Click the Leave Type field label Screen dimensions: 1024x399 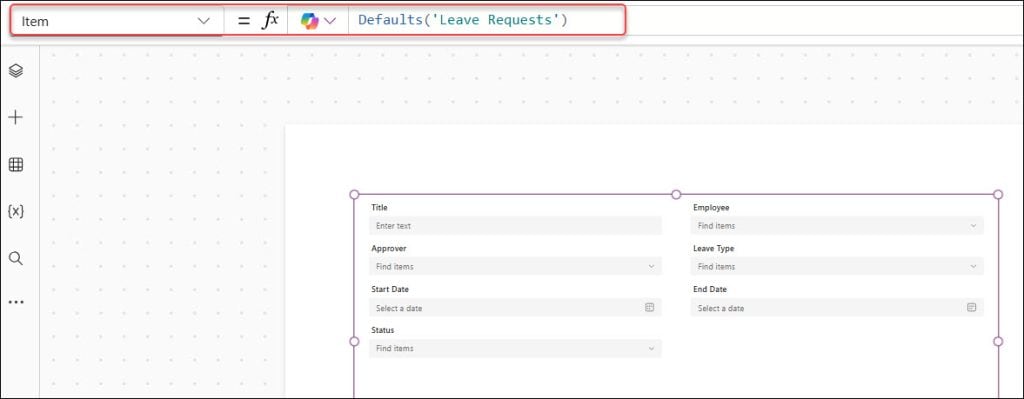click(714, 249)
